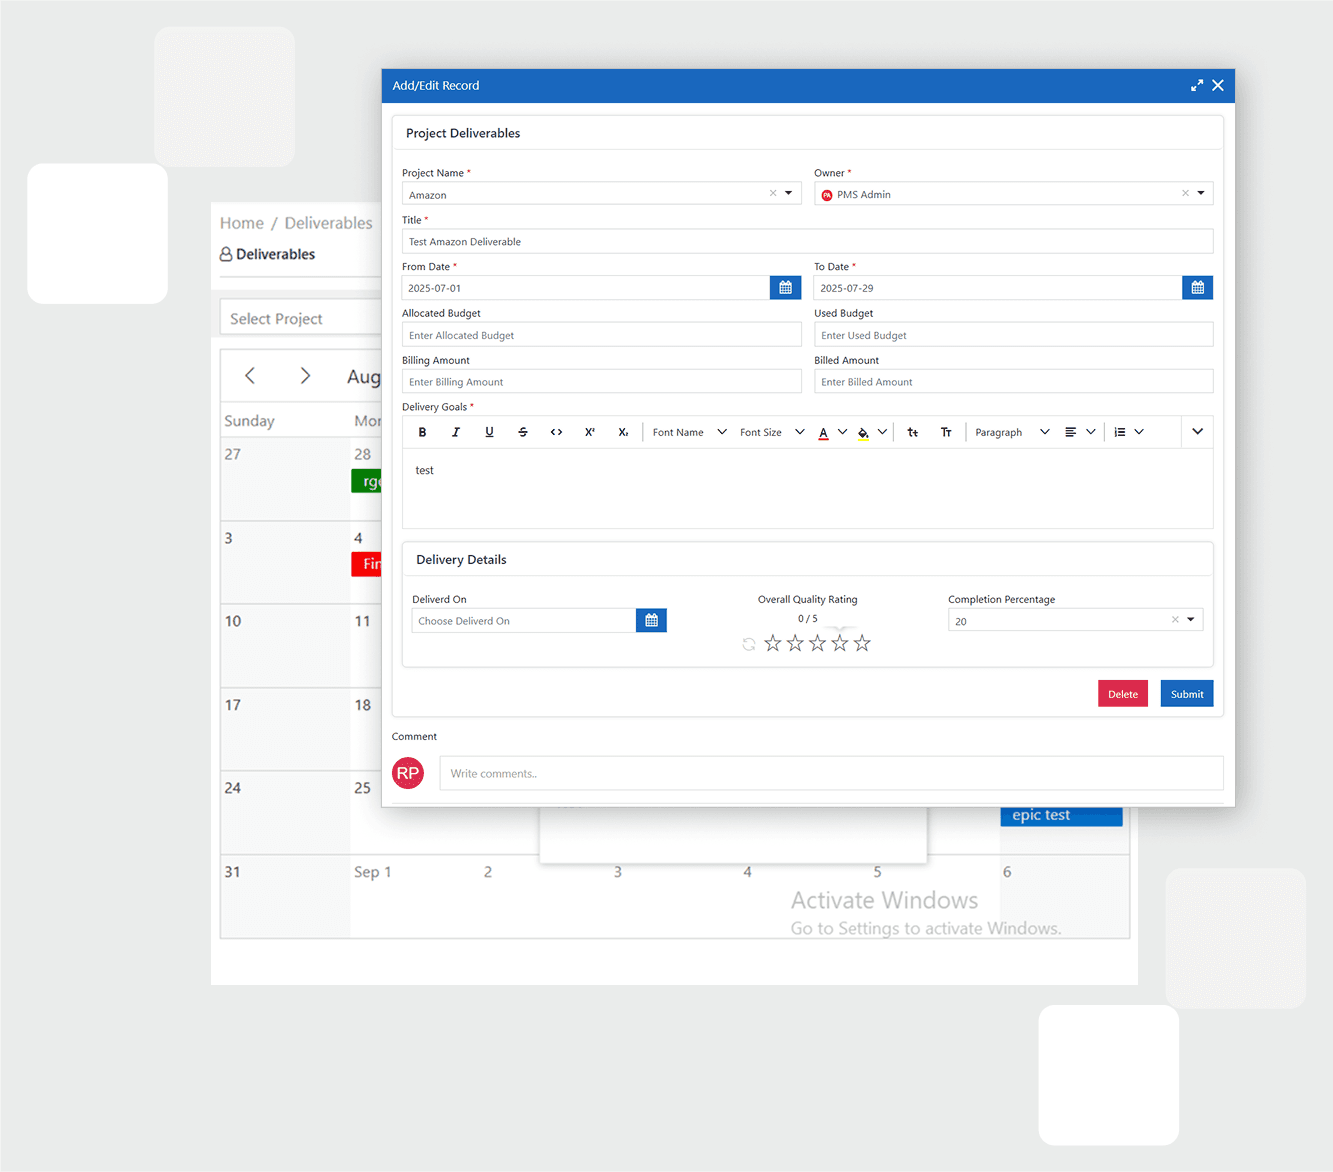Screen dimensions: 1333x1172
Task: Click the To Date input field
Action: coord(998,288)
